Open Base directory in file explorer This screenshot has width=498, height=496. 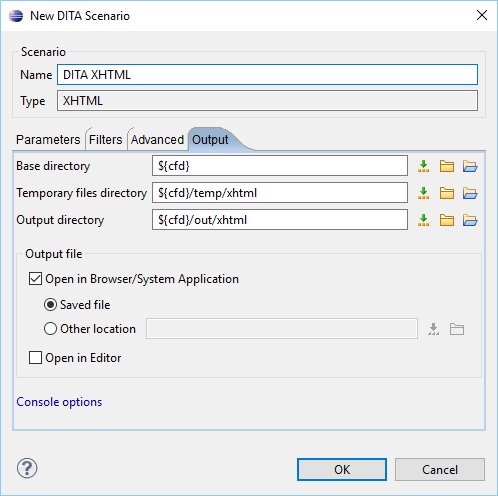point(470,166)
